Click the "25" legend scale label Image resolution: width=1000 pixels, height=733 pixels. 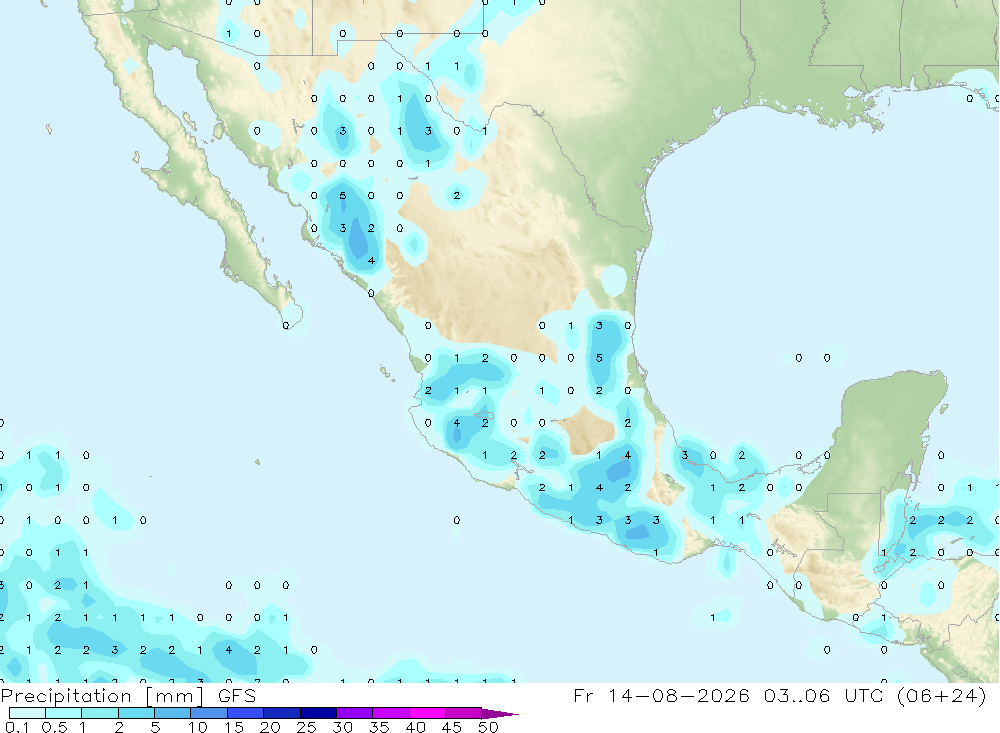tap(307, 727)
